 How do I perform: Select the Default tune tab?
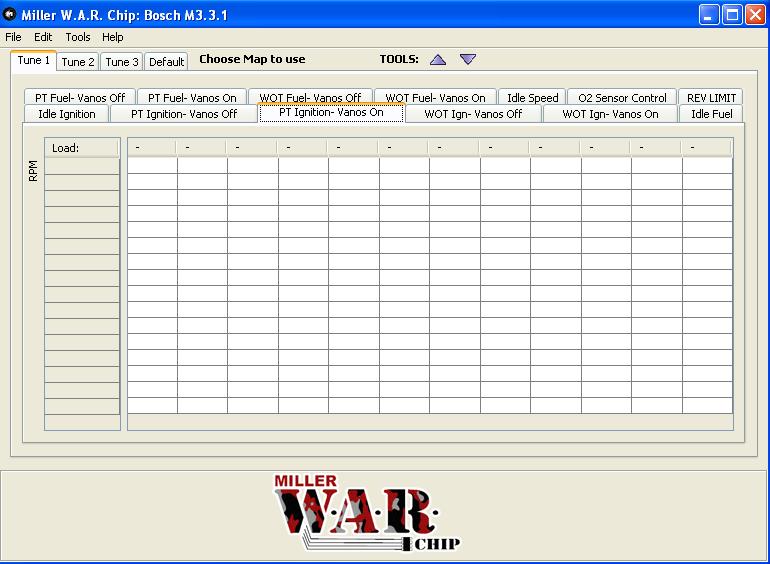tap(166, 62)
